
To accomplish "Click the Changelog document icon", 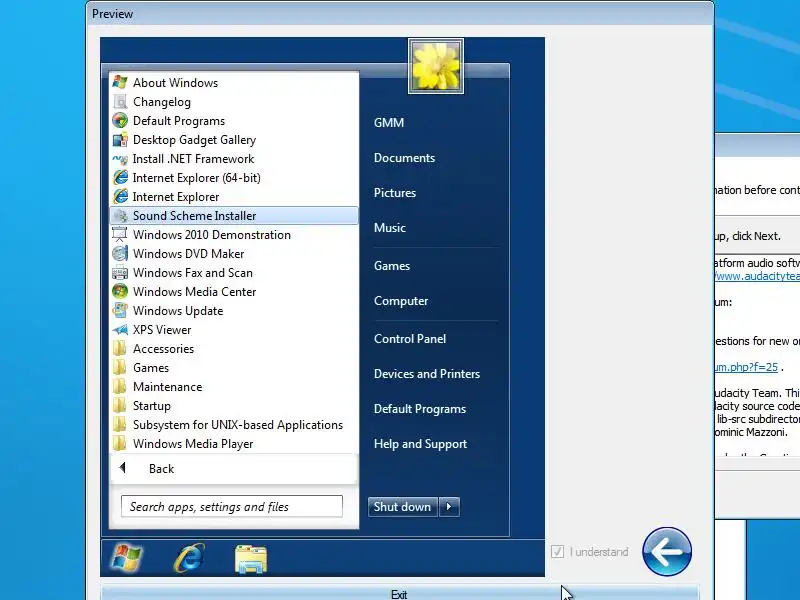I will pyautogui.click(x=120, y=102).
